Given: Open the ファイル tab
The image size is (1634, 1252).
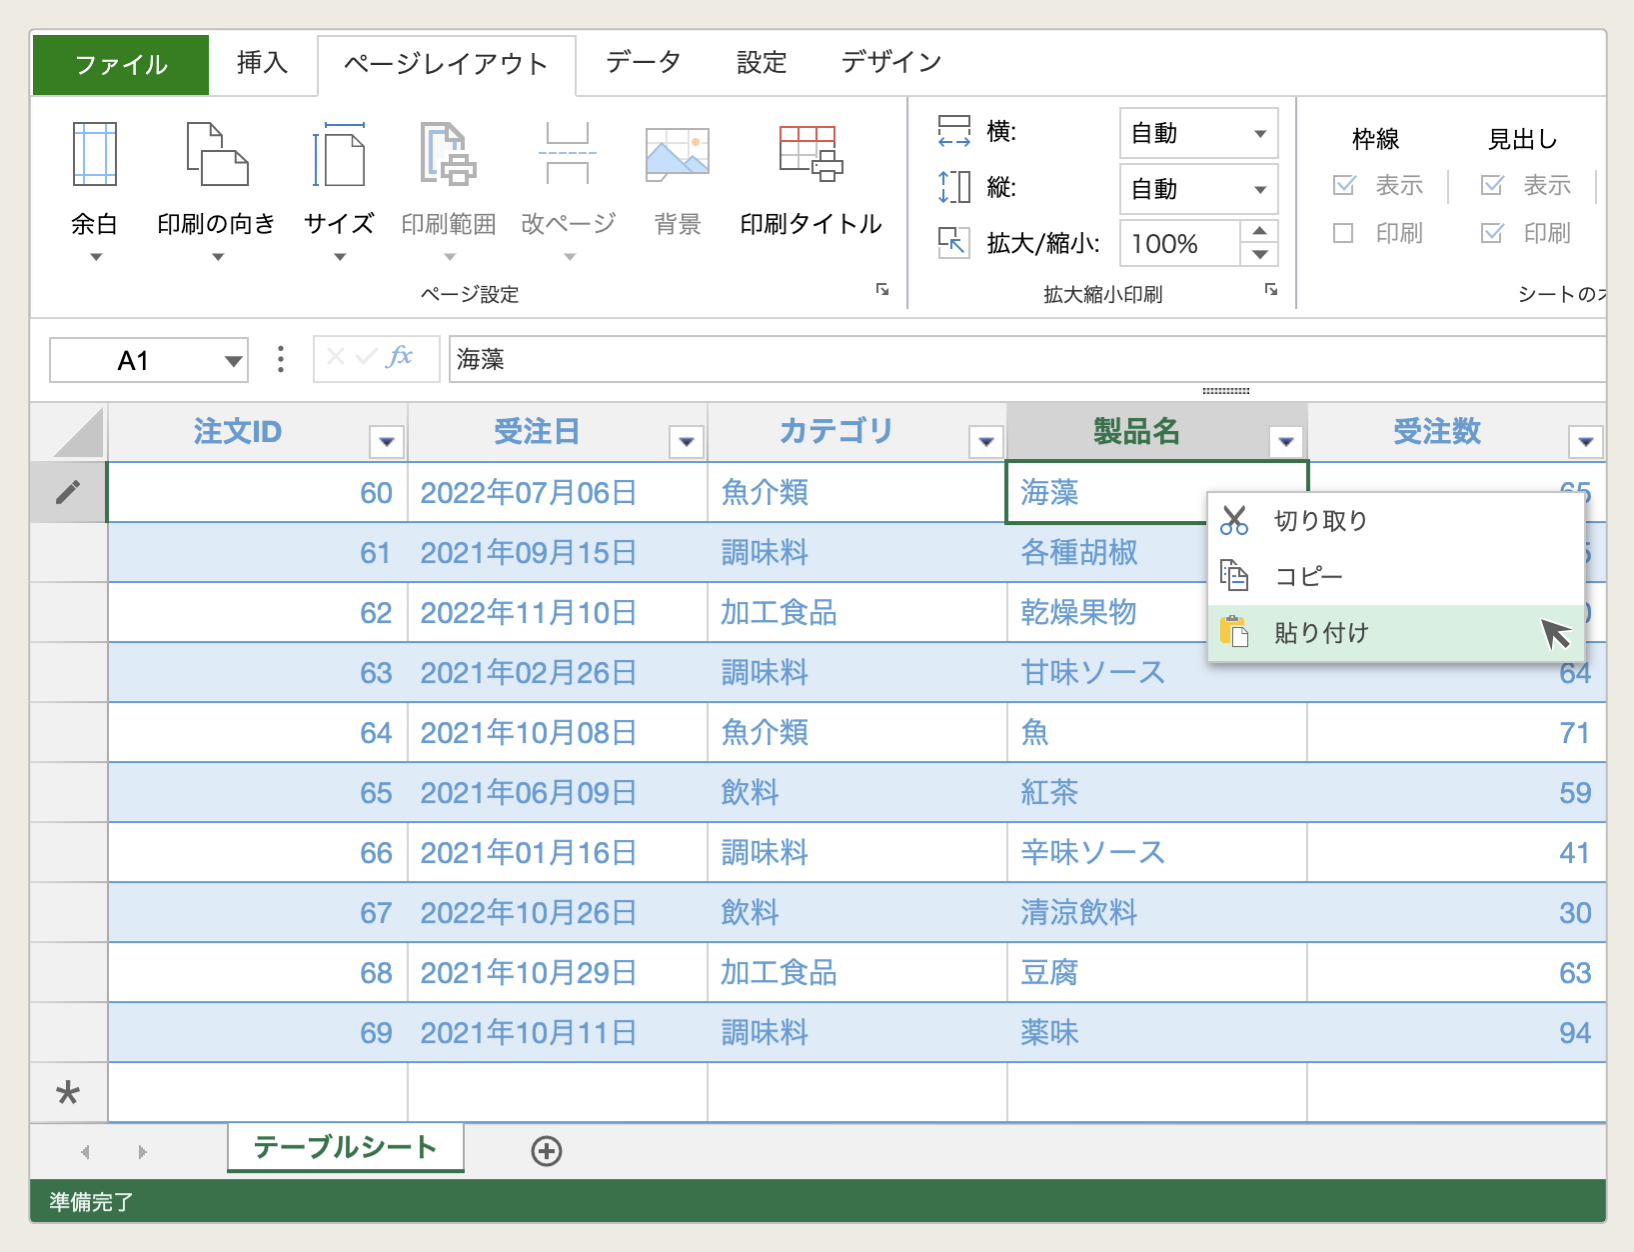Looking at the screenshot, I should coord(121,65).
